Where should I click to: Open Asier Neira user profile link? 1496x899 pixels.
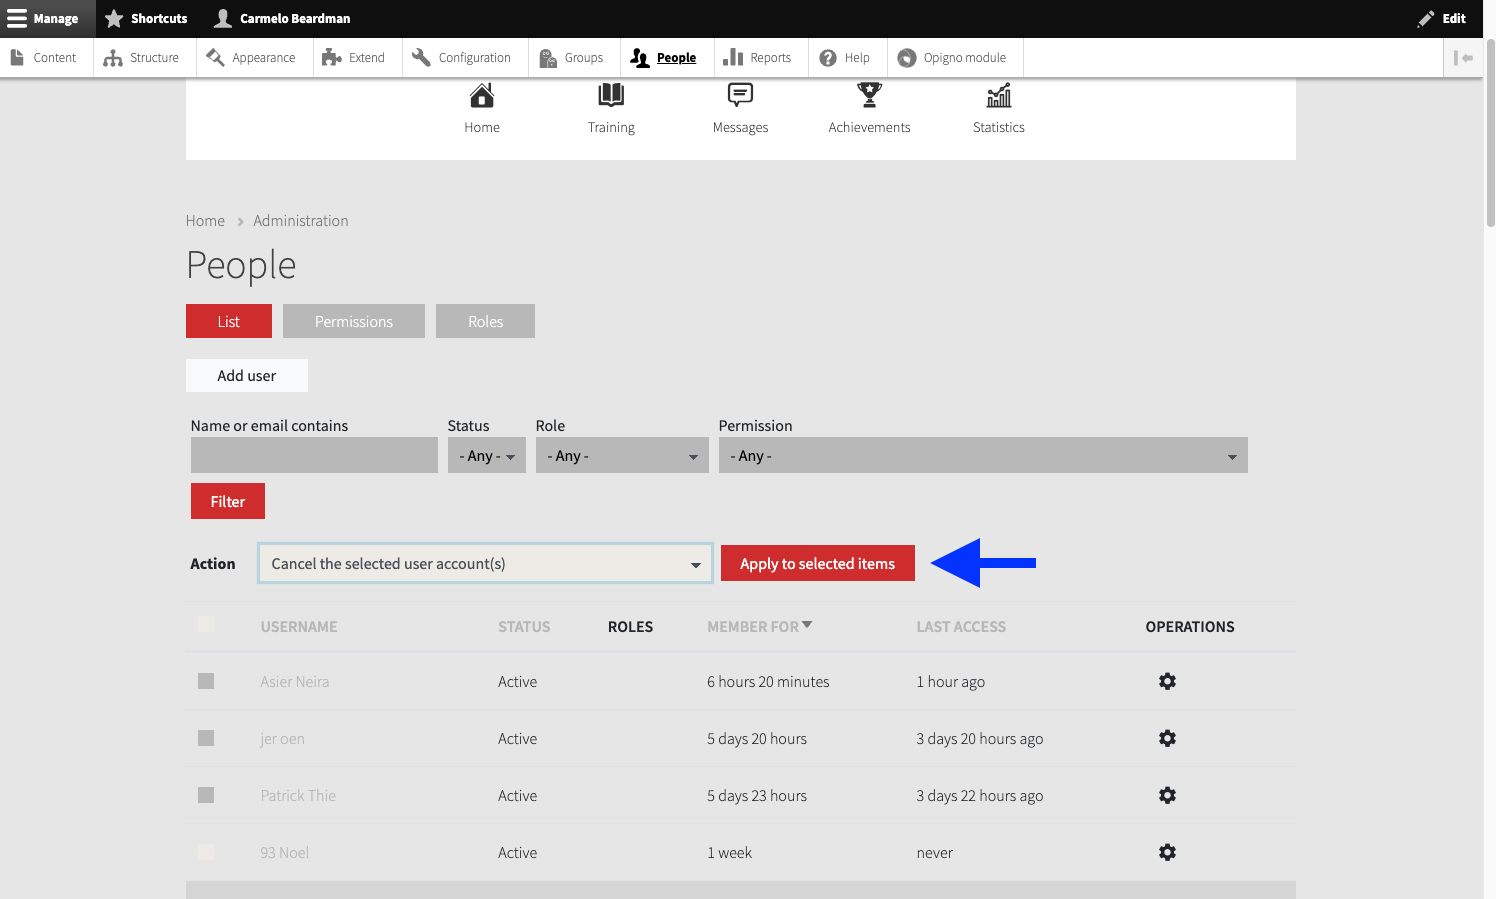(295, 682)
